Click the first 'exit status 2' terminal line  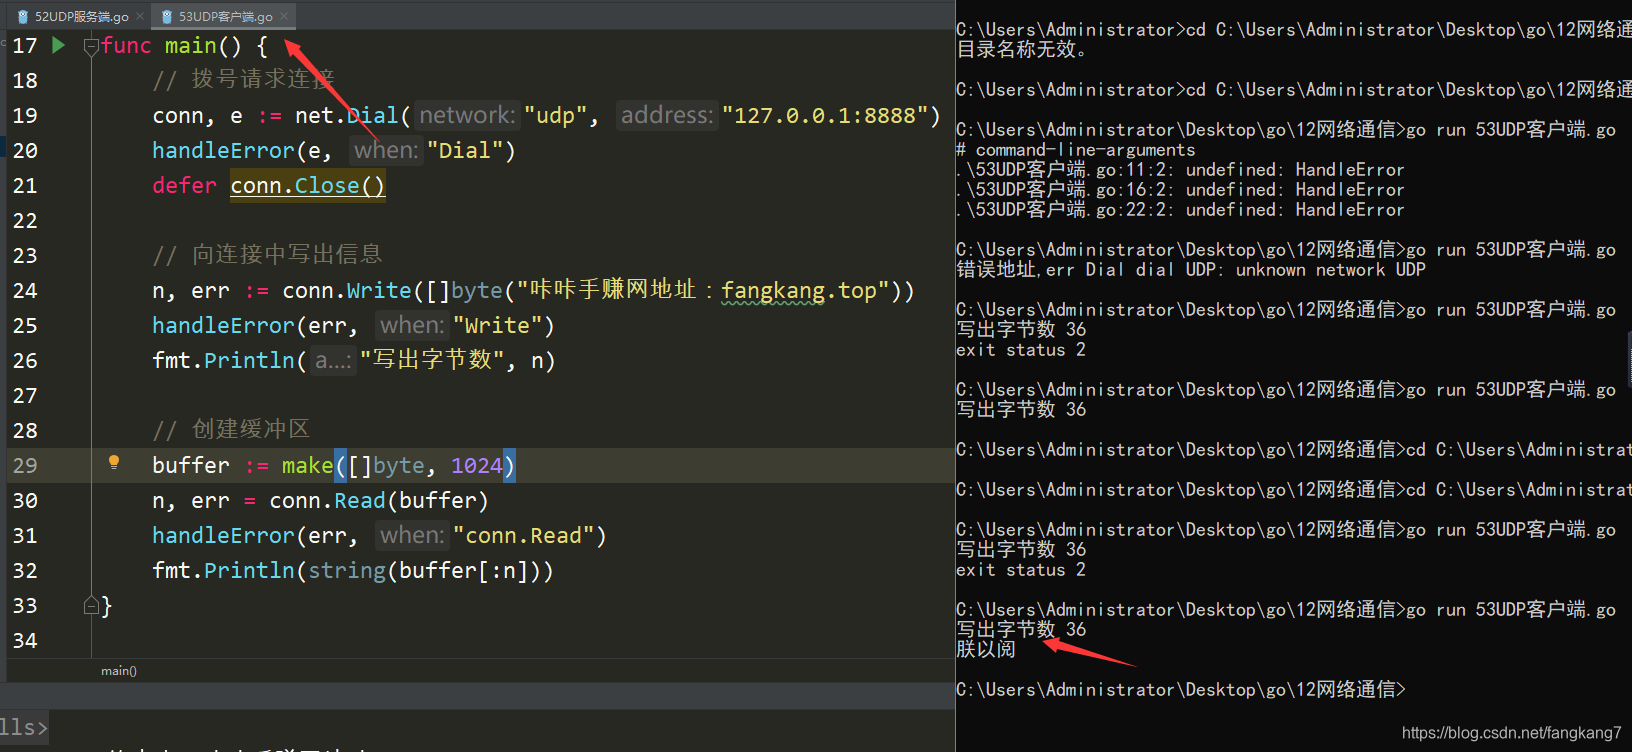click(x=1021, y=349)
